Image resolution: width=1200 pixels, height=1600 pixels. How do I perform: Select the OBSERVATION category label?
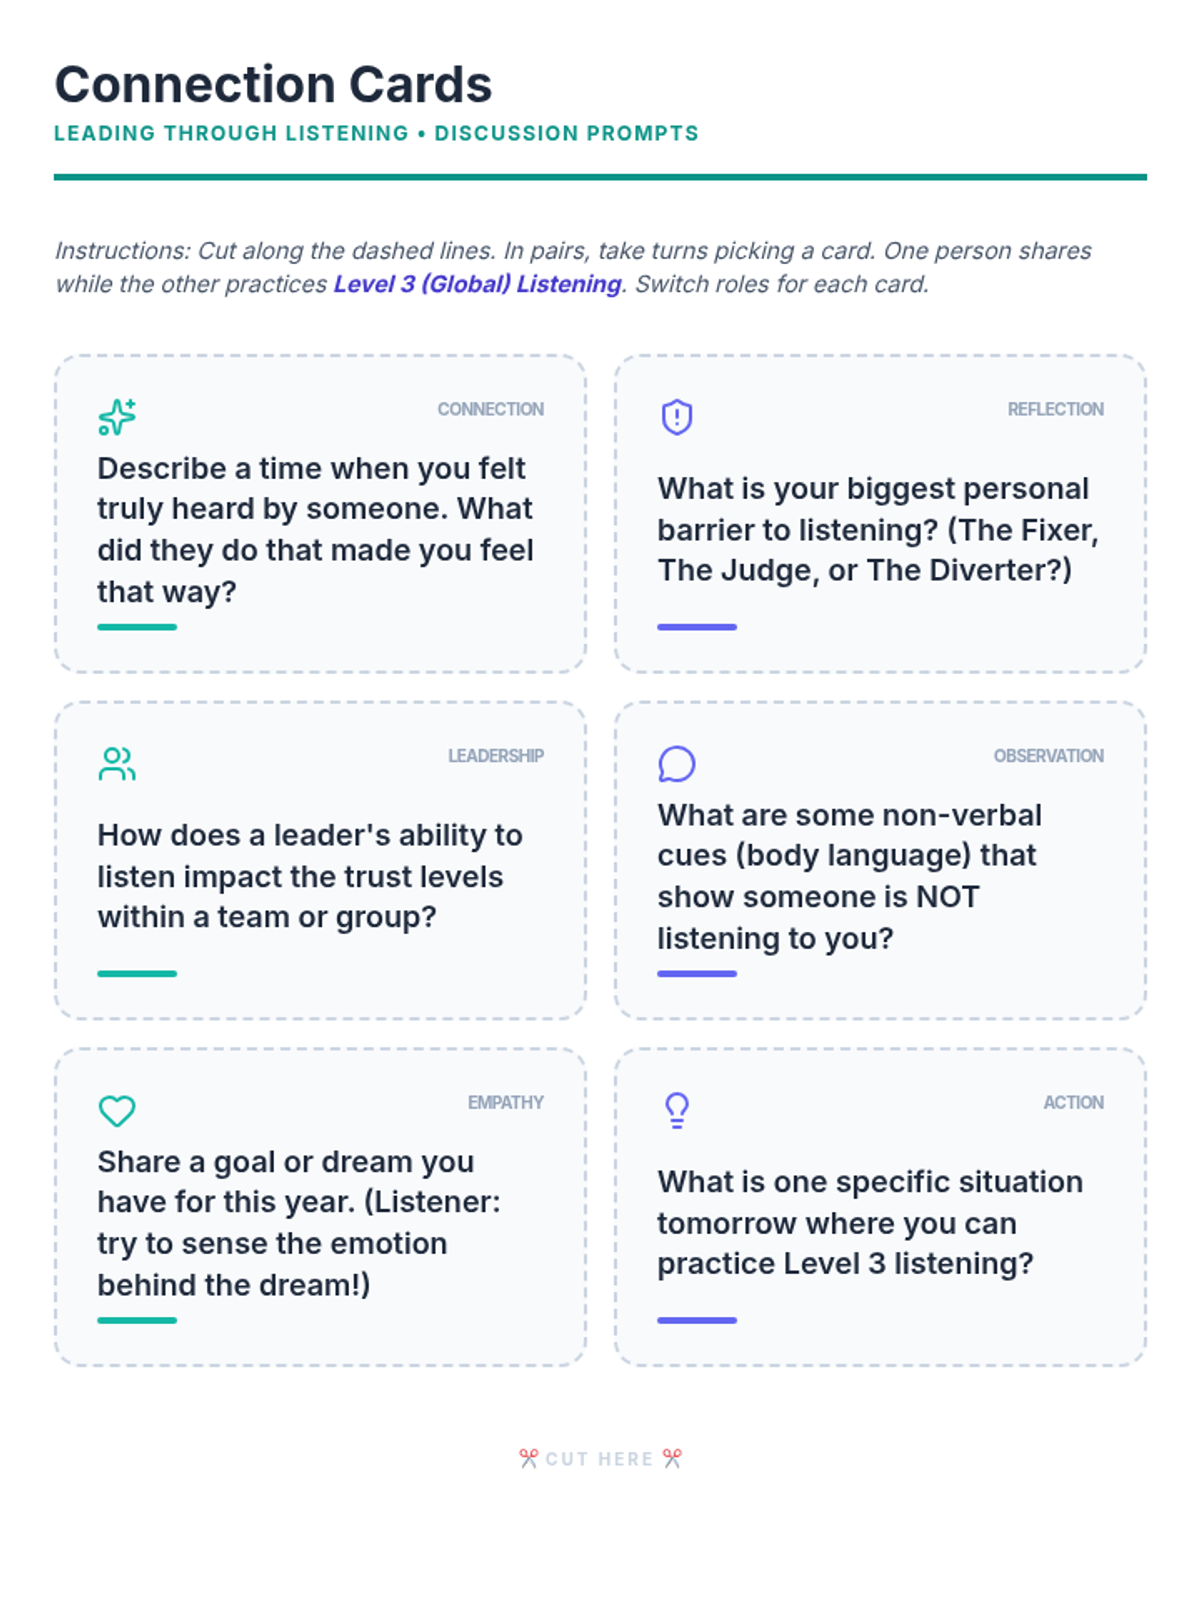point(1048,756)
